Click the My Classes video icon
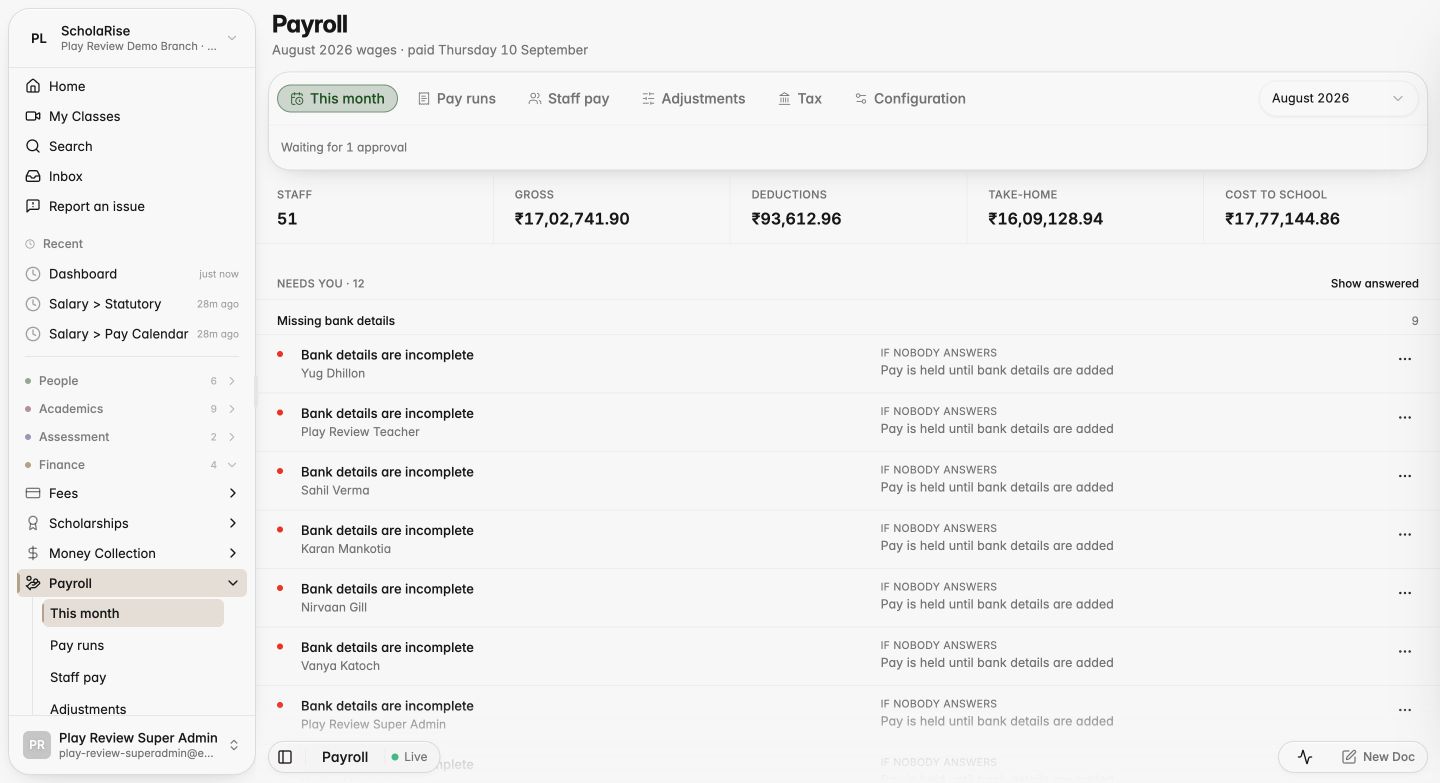The image size is (1440, 783). coord(33,116)
